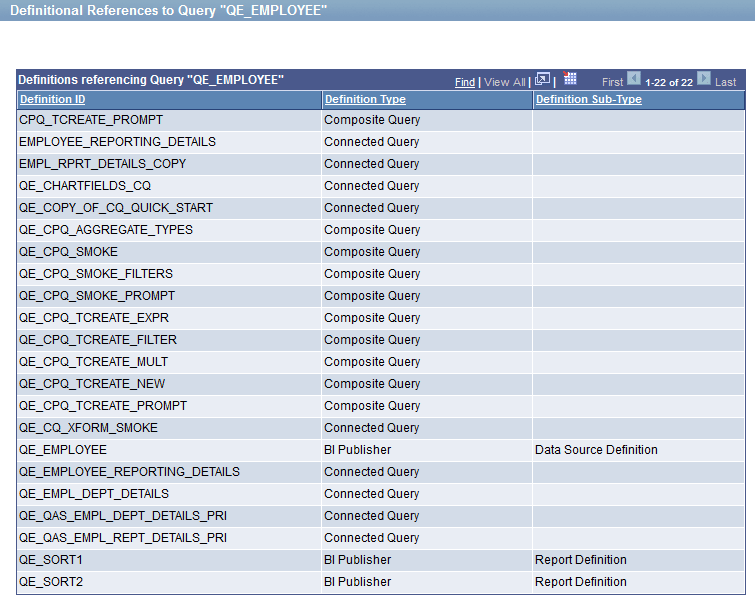
Task: Click the 1-22 of 22 row counter
Action: click(x=669, y=82)
